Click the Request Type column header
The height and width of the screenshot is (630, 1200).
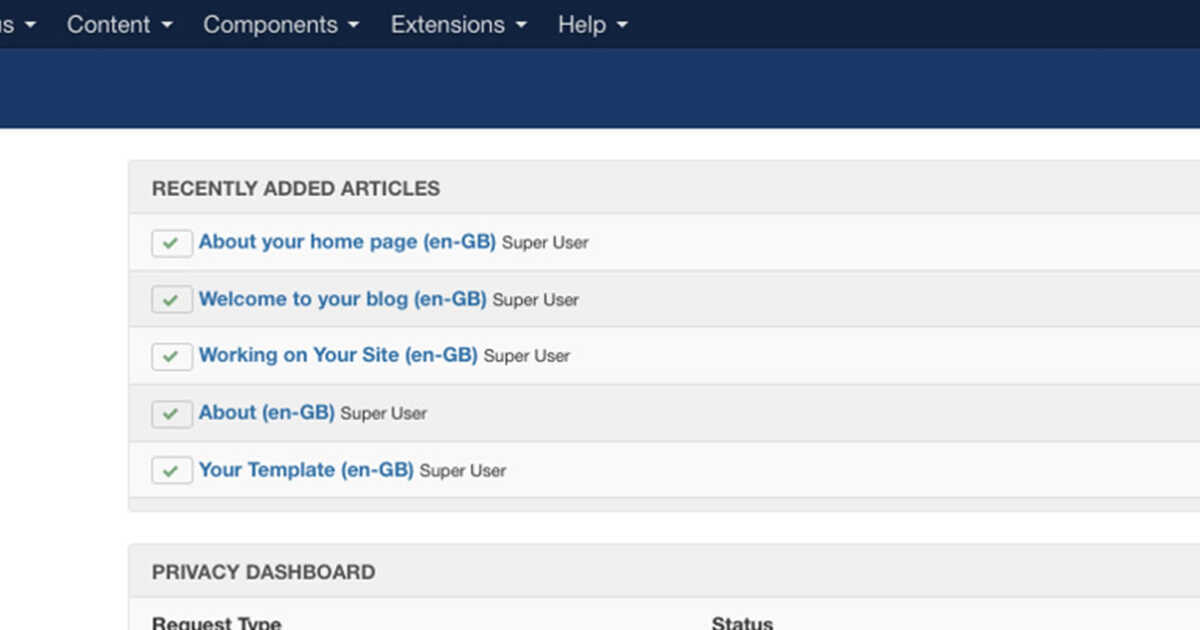pyautogui.click(x=216, y=621)
